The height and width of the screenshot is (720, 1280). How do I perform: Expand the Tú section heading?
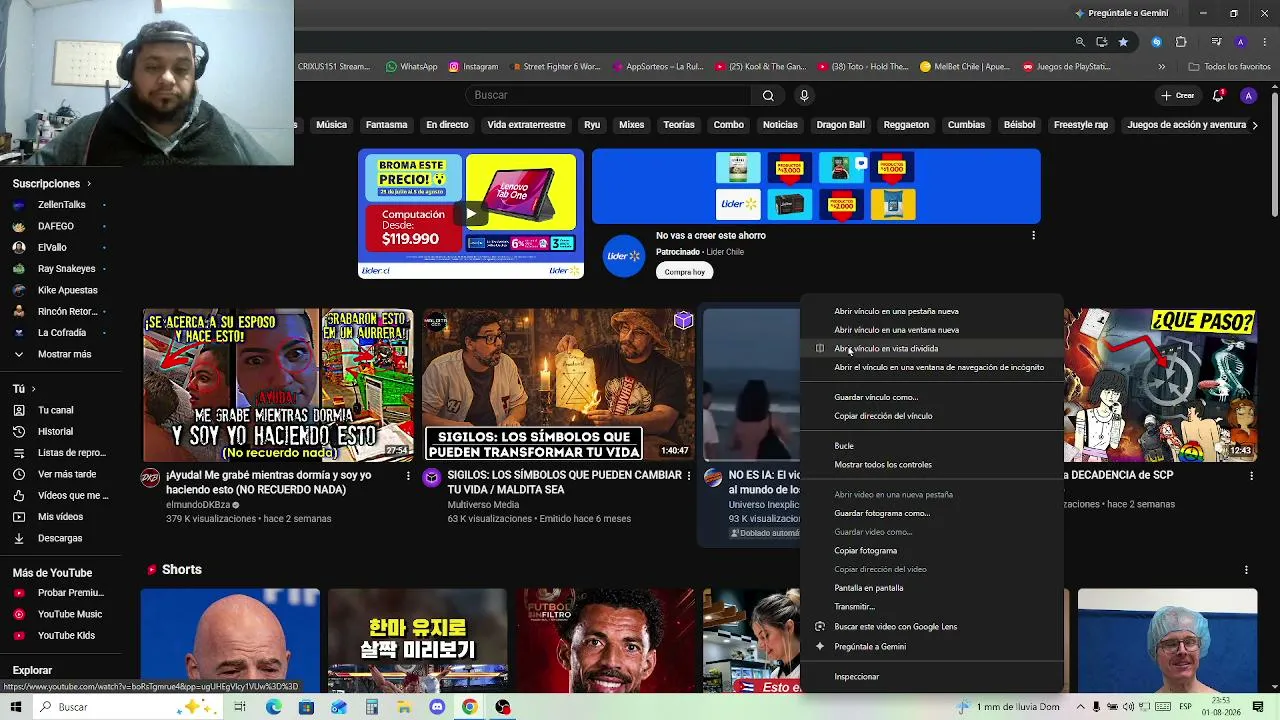coord(24,389)
